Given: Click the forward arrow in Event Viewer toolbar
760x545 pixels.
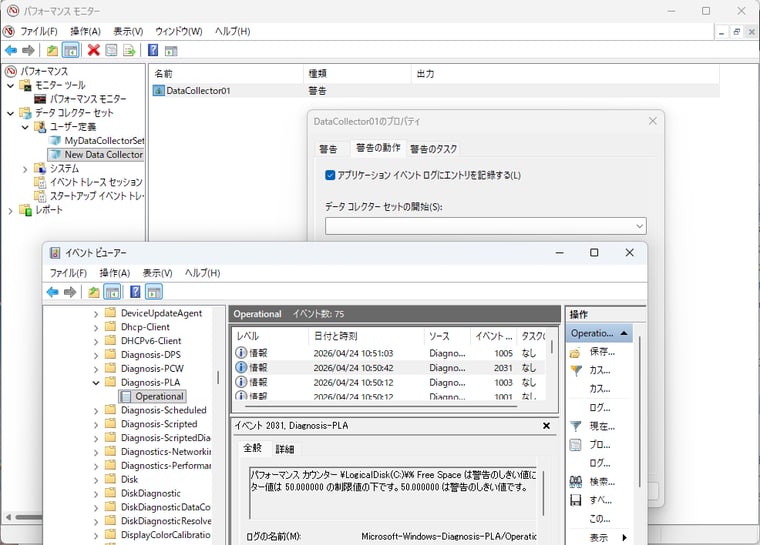Looking at the screenshot, I should 70,292.
